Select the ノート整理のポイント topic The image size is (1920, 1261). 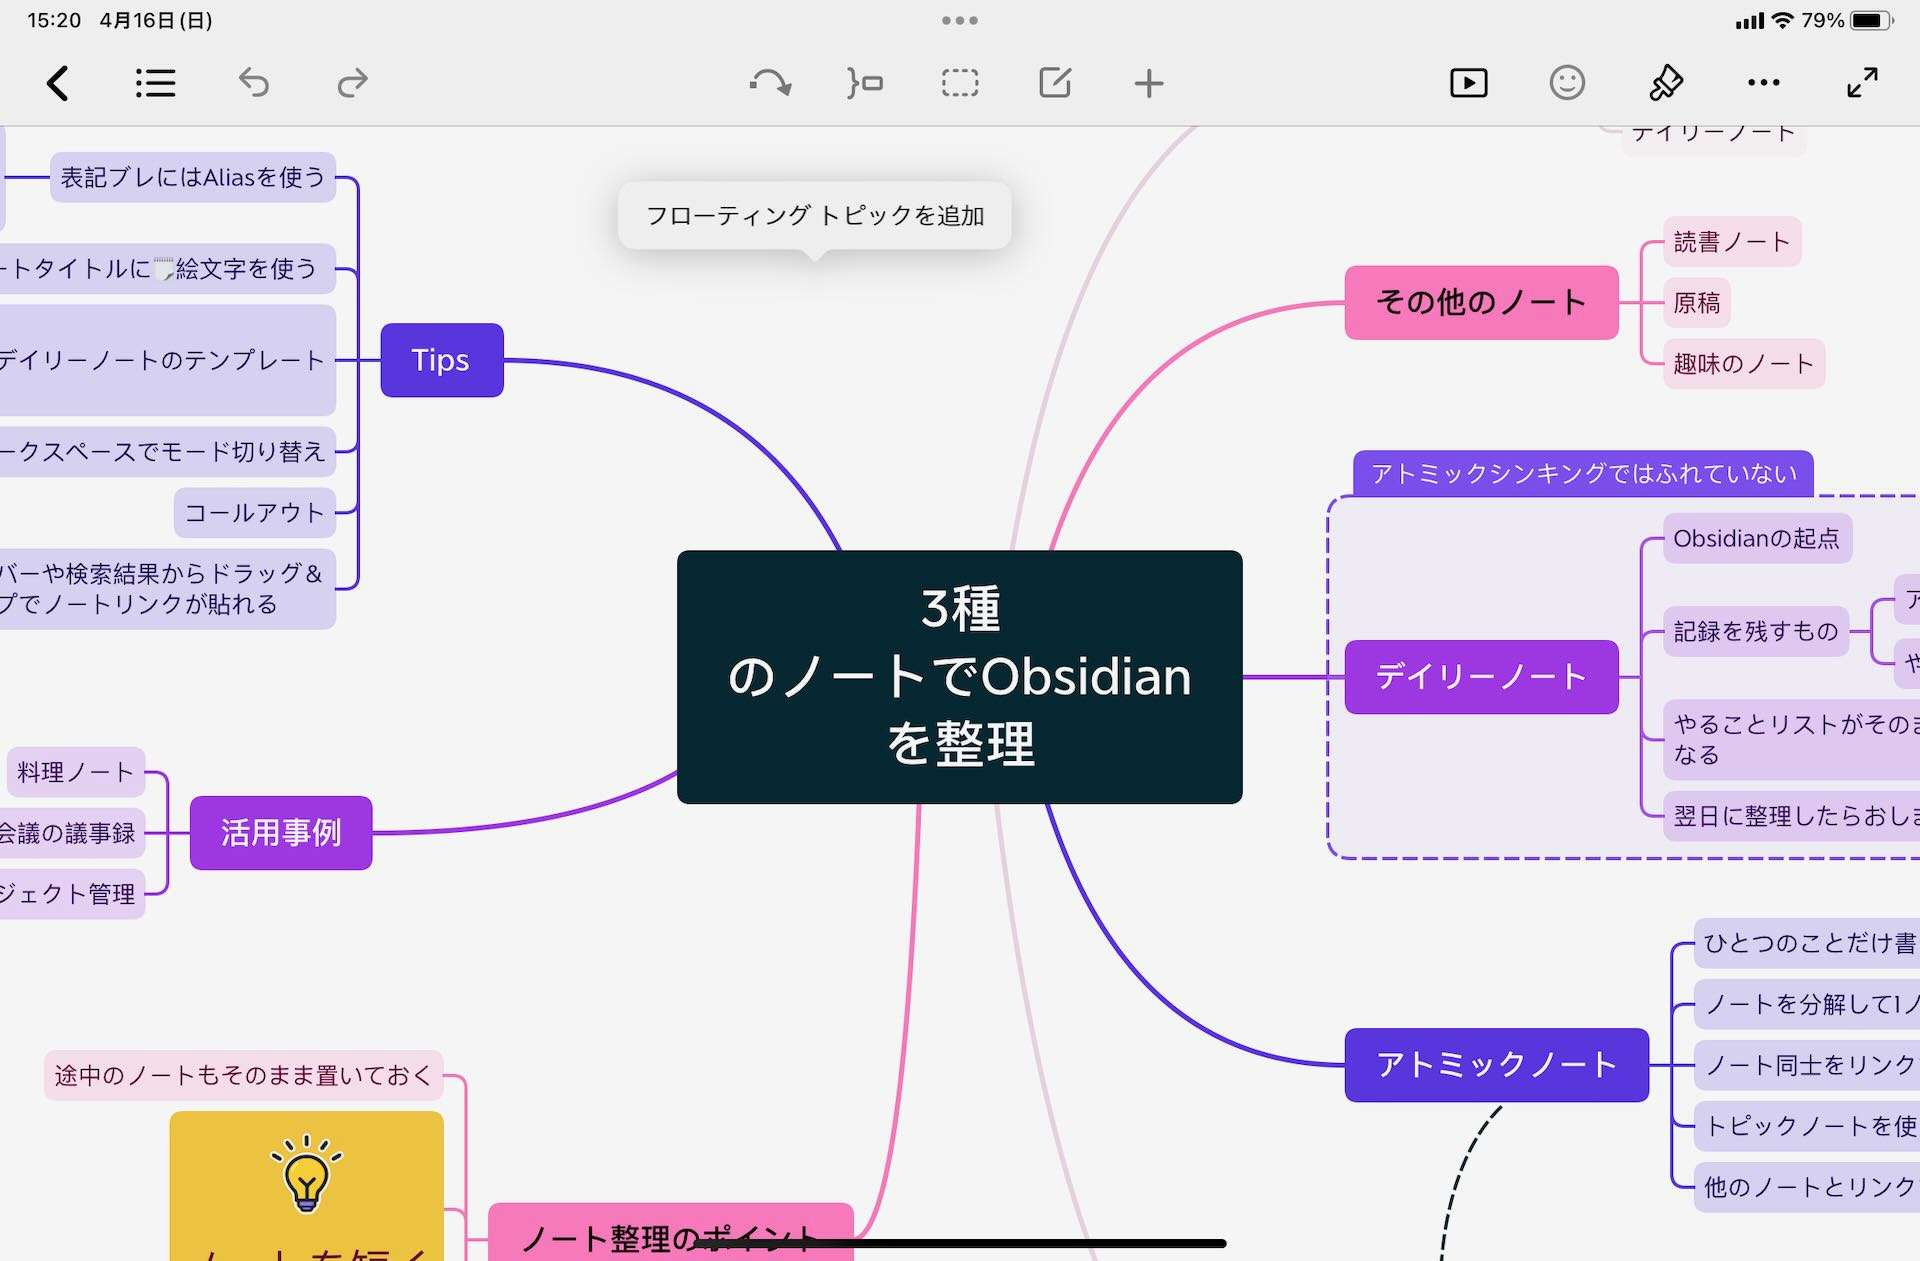[671, 1232]
